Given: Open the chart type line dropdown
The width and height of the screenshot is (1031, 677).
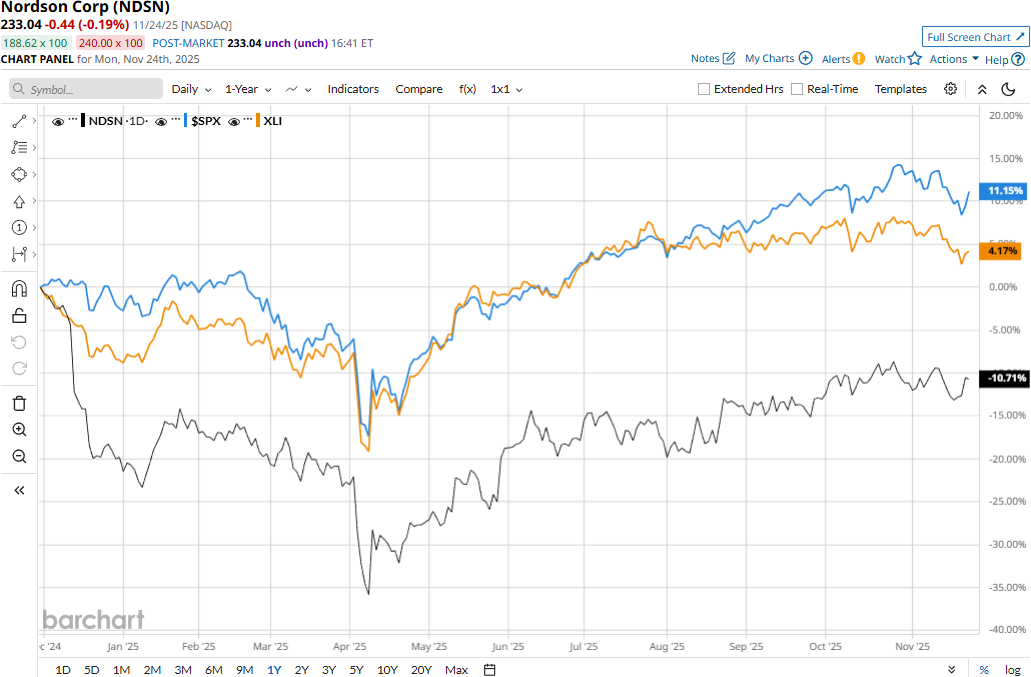Looking at the screenshot, I should (299, 89).
